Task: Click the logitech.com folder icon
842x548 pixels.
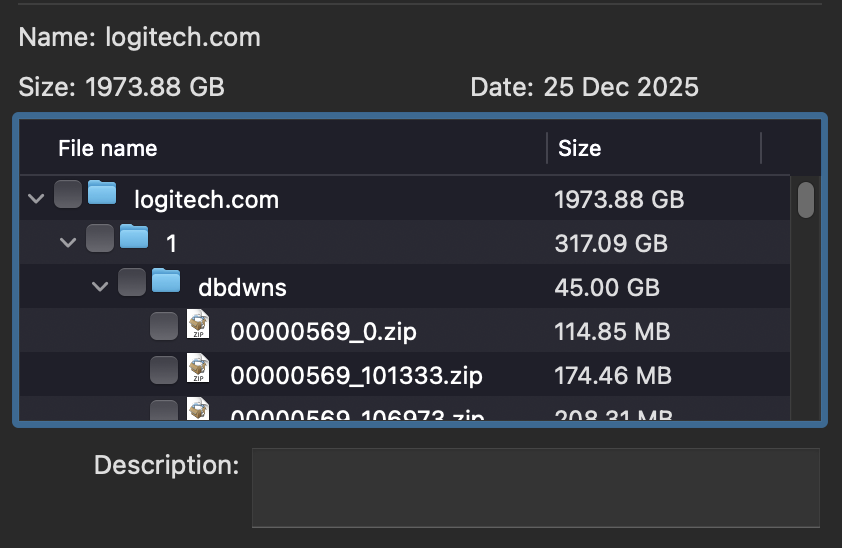Action: pyautogui.click(x=102, y=193)
